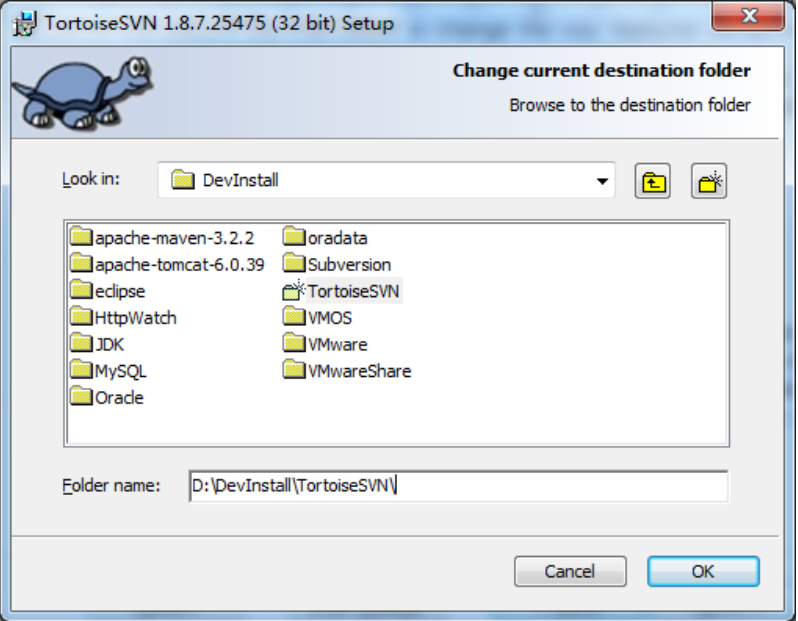This screenshot has width=798, height=621.
Task: Select the MySQL folder icon
Action: point(81,369)
